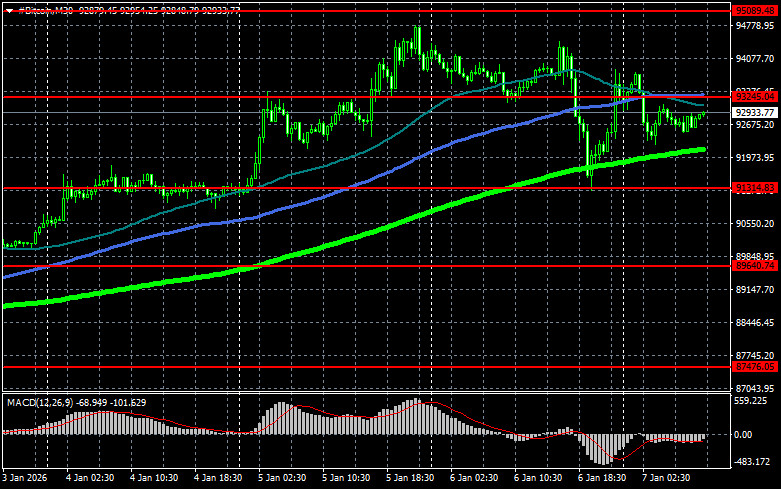Screen dimensions: 781x489
Task: Click the 5 Jan 18:30 time label
Action: pyautogui.click(x=410, y=478)
